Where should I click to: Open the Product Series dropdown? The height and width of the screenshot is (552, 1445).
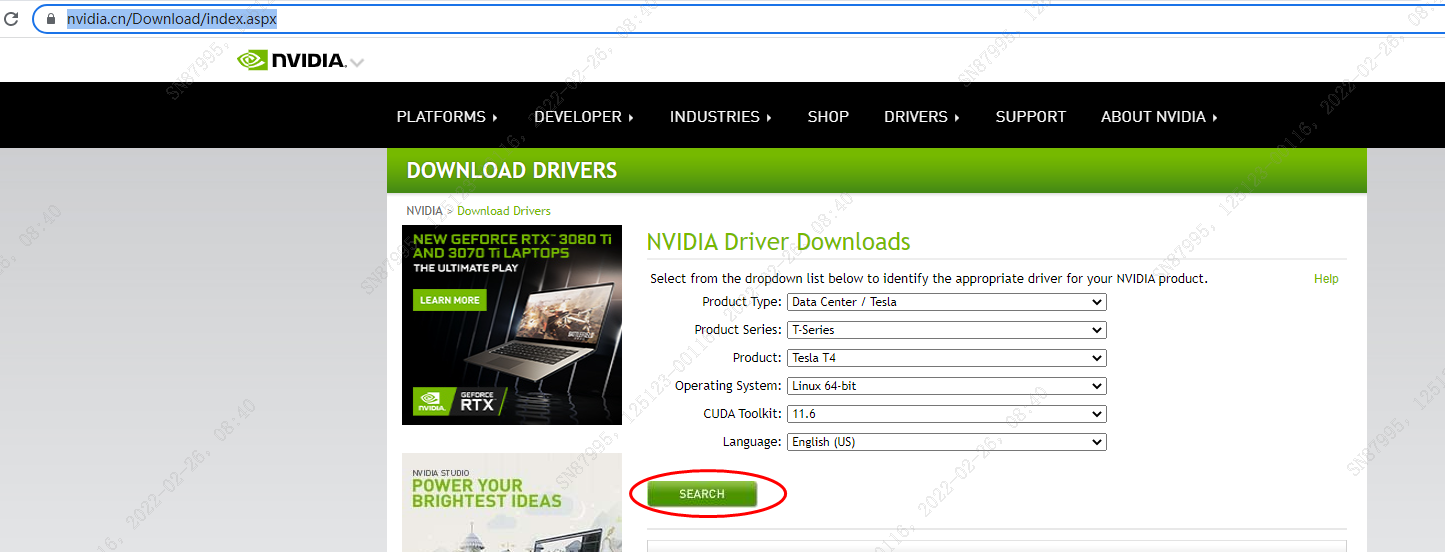tap(947, 330)
